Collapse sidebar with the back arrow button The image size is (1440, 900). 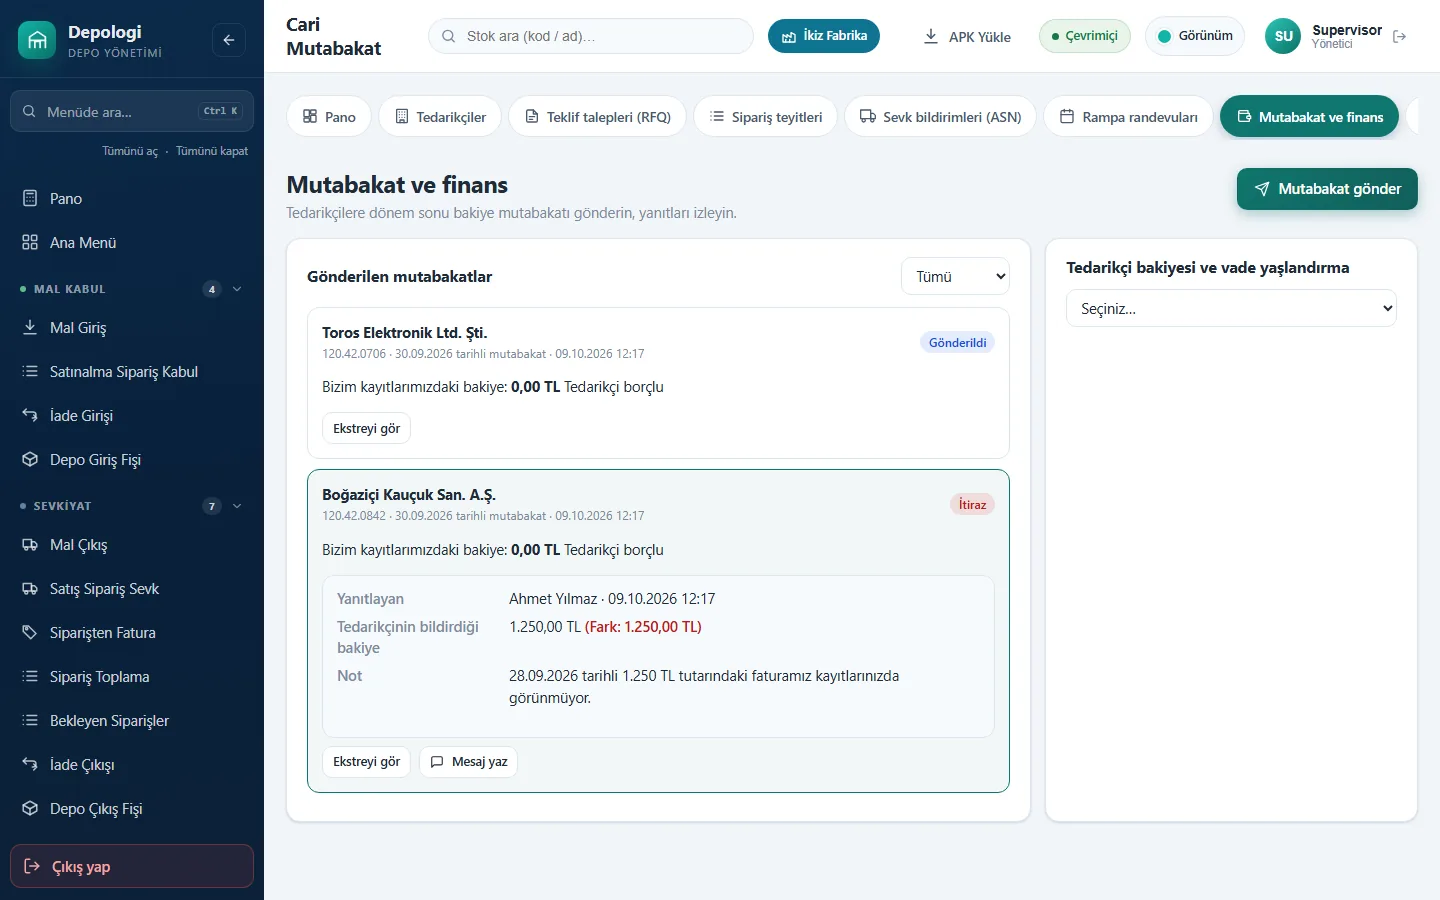click(229, 40)
